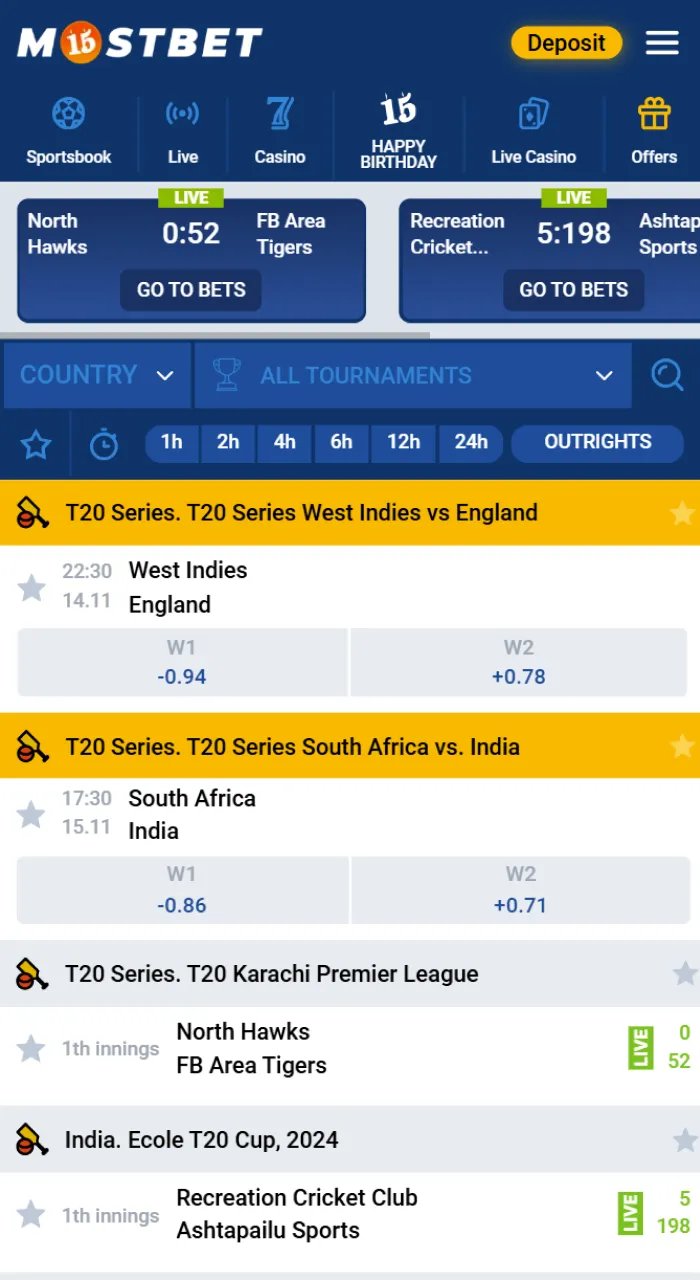Open the time filter stopwatch icon

point(104,443)
